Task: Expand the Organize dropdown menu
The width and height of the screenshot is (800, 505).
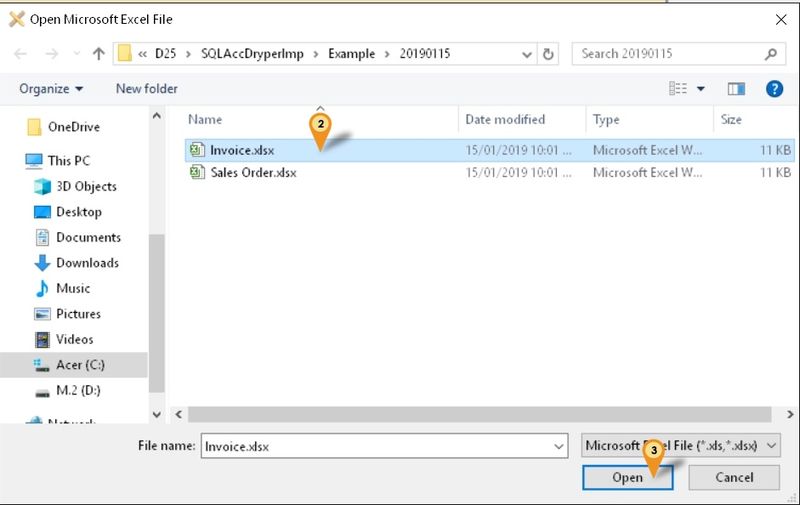Action: [51, 89]
